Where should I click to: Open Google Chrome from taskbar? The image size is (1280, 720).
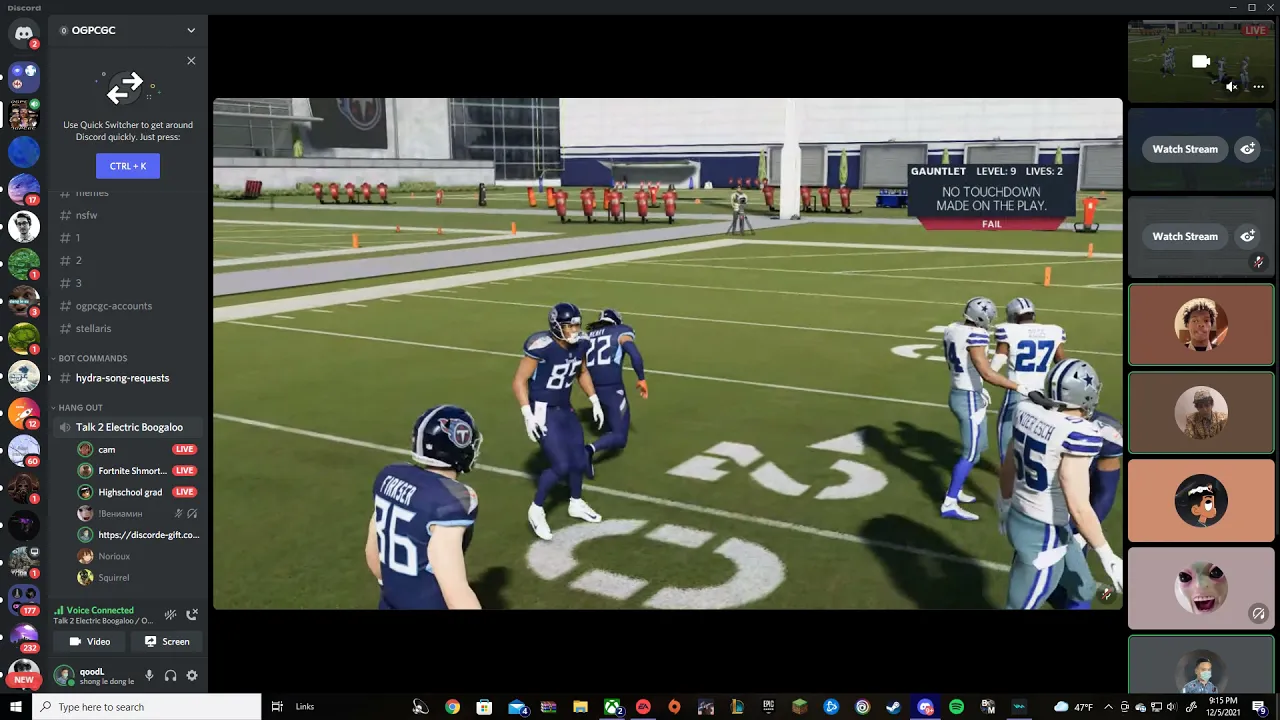452,707
